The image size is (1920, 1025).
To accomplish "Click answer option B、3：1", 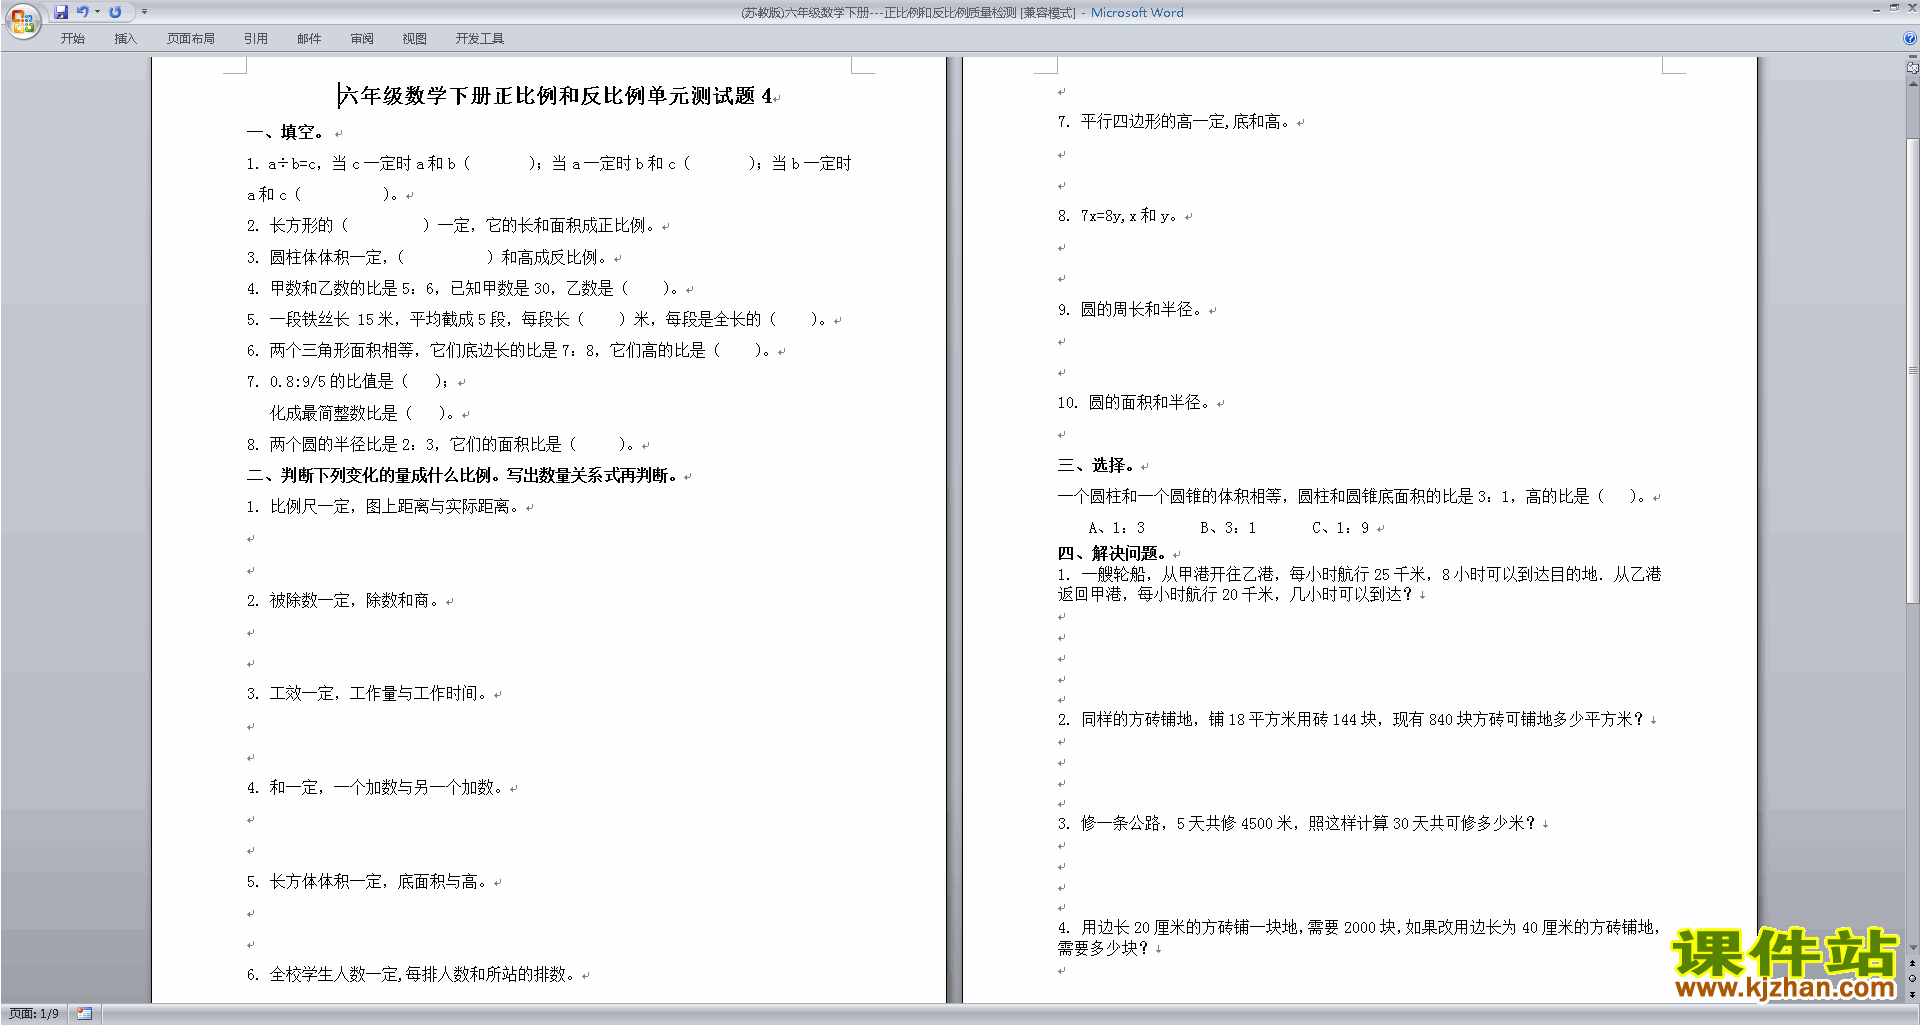I will pos(1228,528).
